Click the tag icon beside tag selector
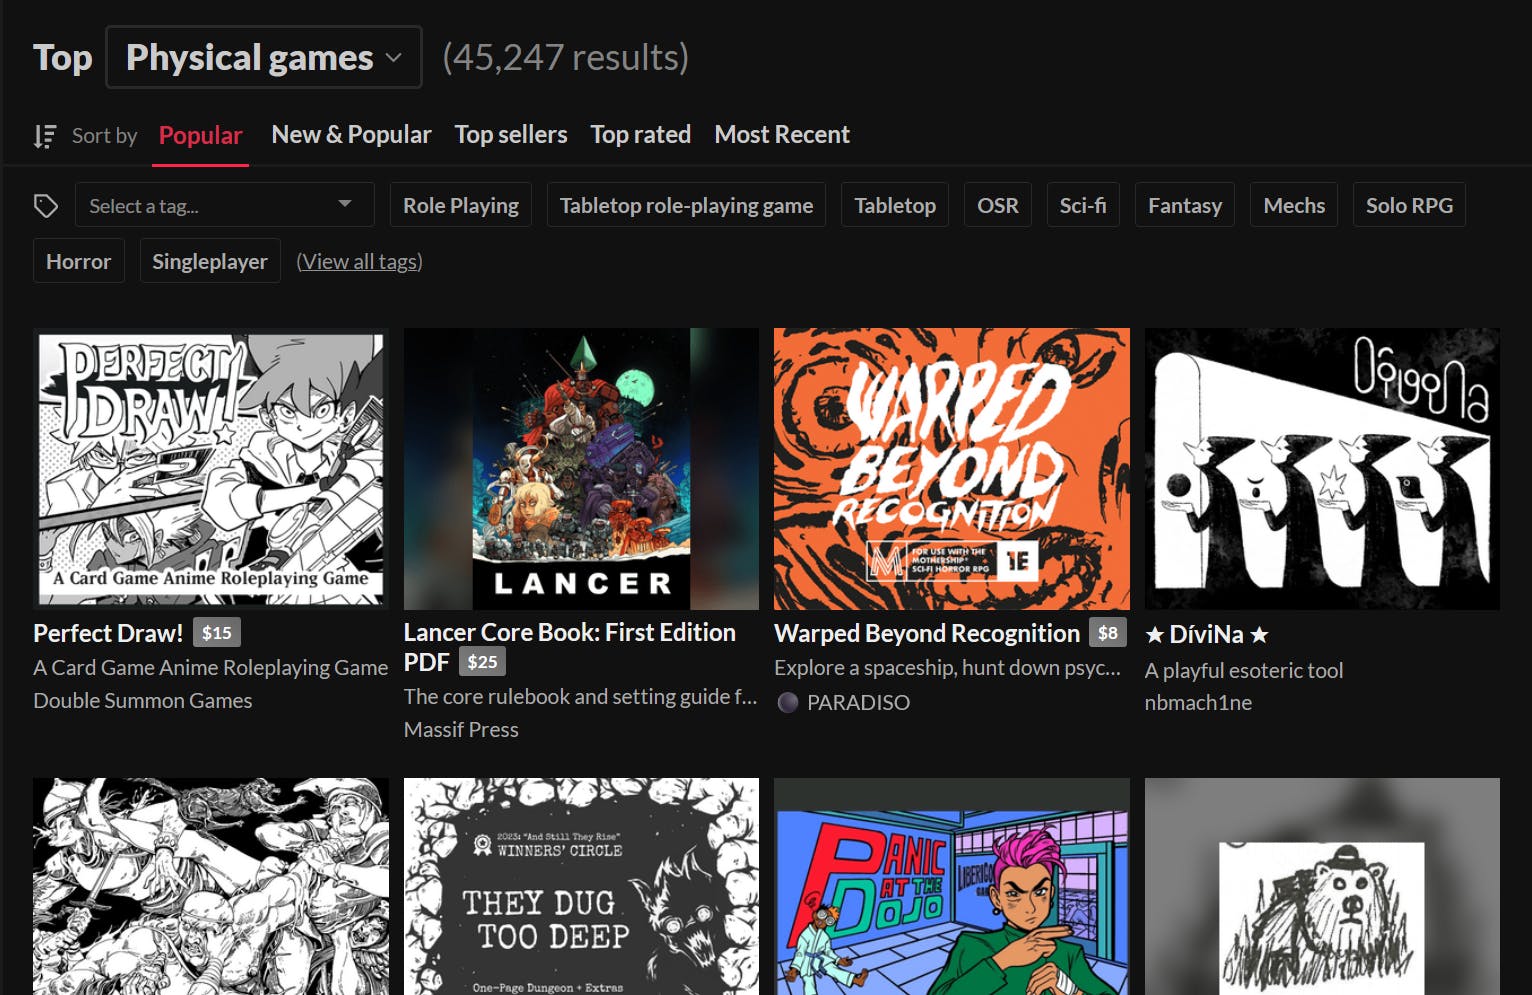 [46, 206]
